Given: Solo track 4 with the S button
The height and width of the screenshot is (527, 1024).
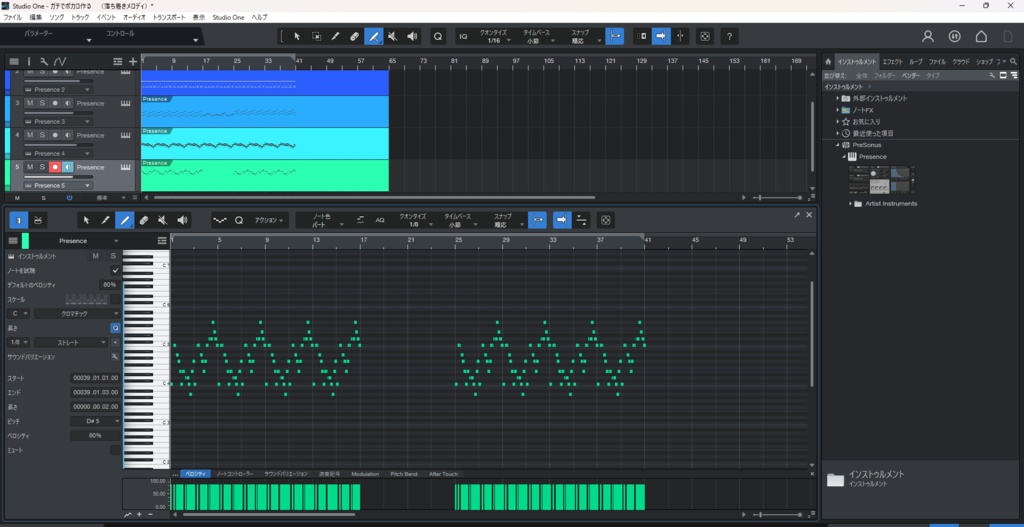Looking at the screenshot, I should tap(42, 135).
